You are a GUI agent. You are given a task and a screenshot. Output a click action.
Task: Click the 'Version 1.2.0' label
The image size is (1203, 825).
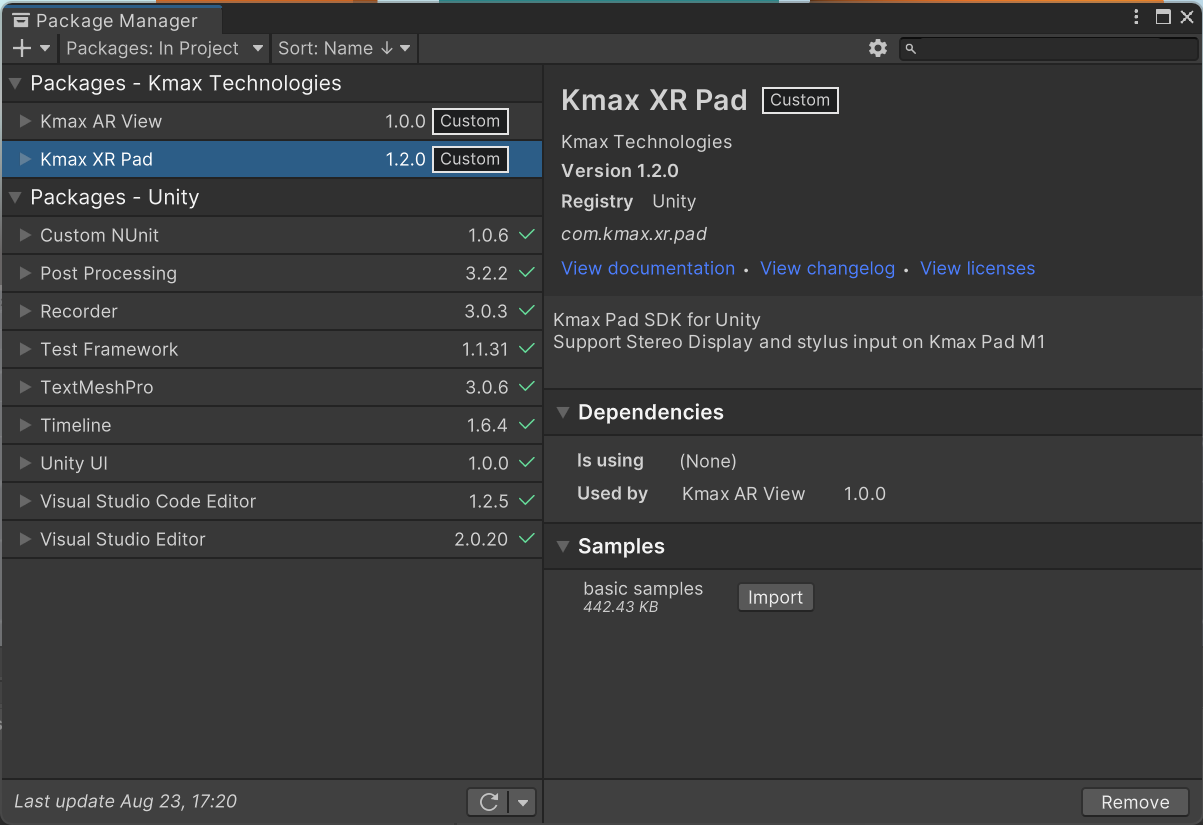click(x=620, y=171)
